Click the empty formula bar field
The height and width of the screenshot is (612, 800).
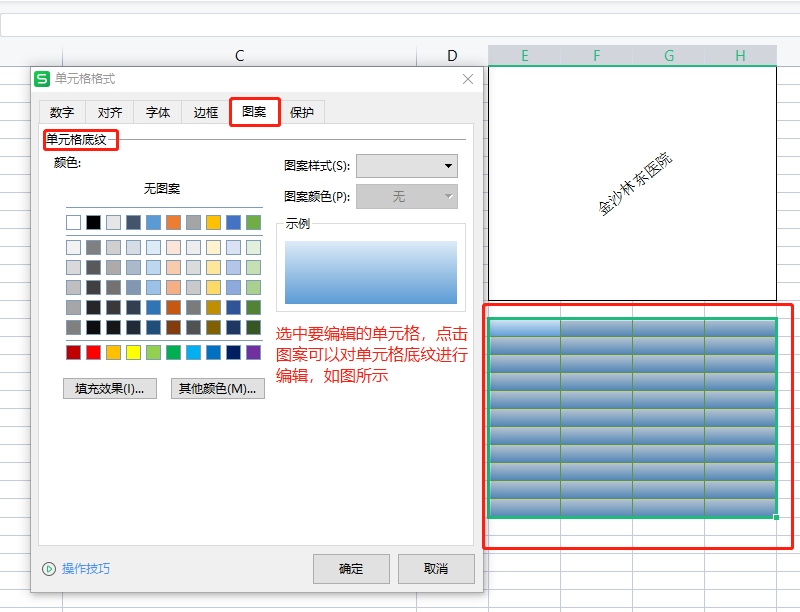coord(400,25)
